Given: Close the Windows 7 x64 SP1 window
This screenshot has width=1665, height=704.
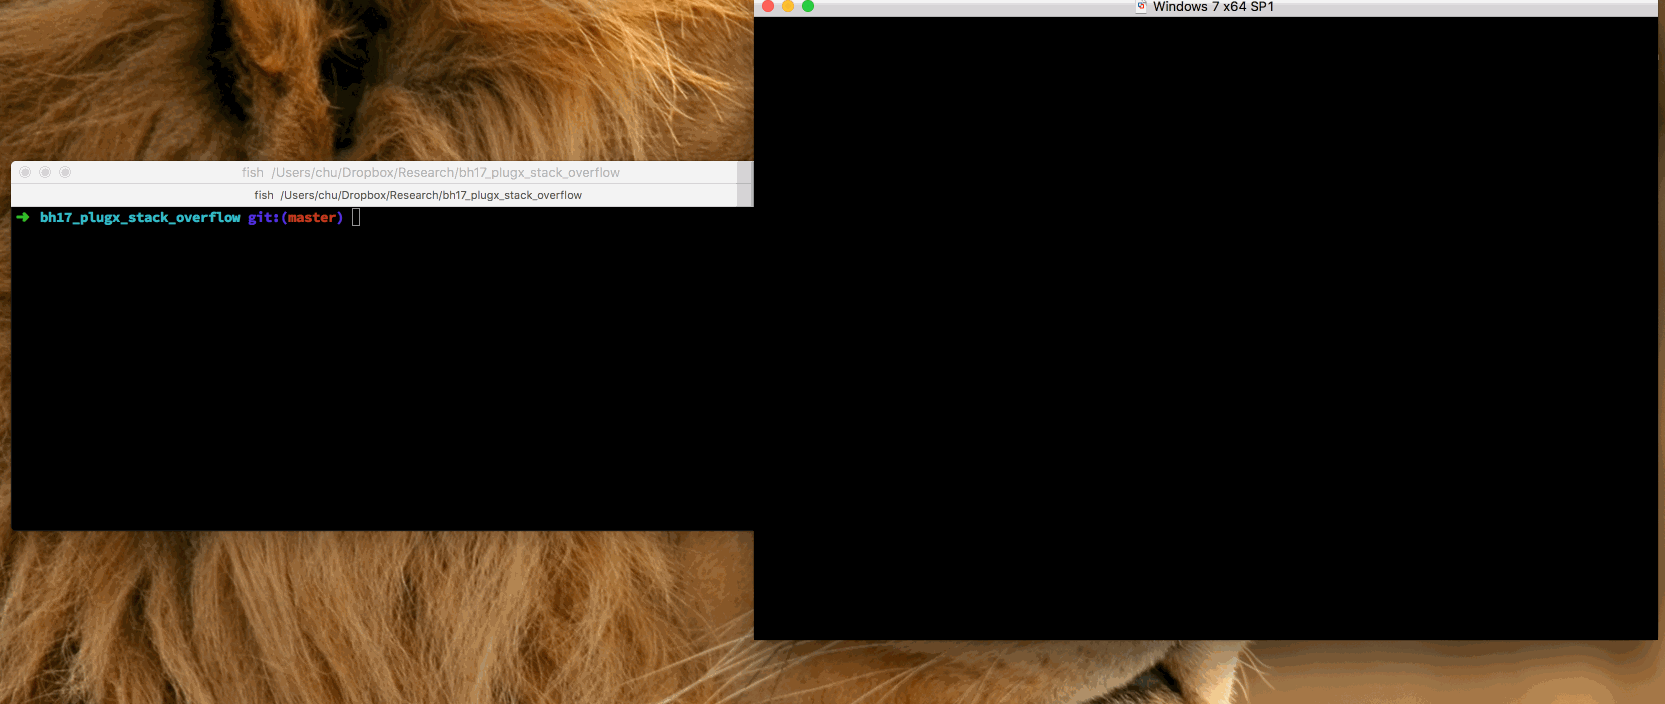Looking at the screenshot, I should (768, 6).
